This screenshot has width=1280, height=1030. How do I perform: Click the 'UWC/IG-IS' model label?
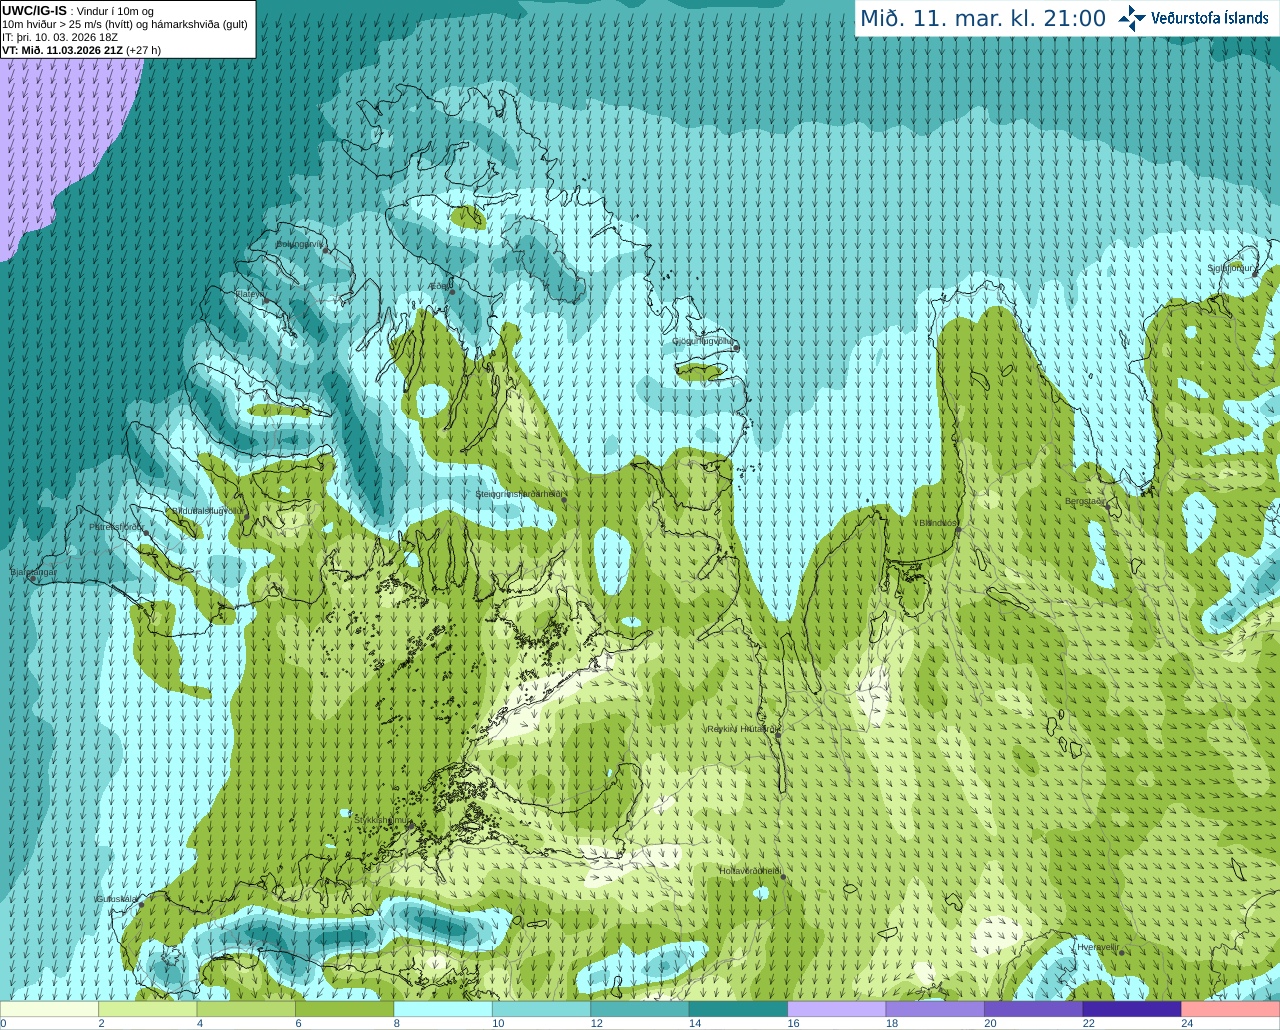point(34,10)
